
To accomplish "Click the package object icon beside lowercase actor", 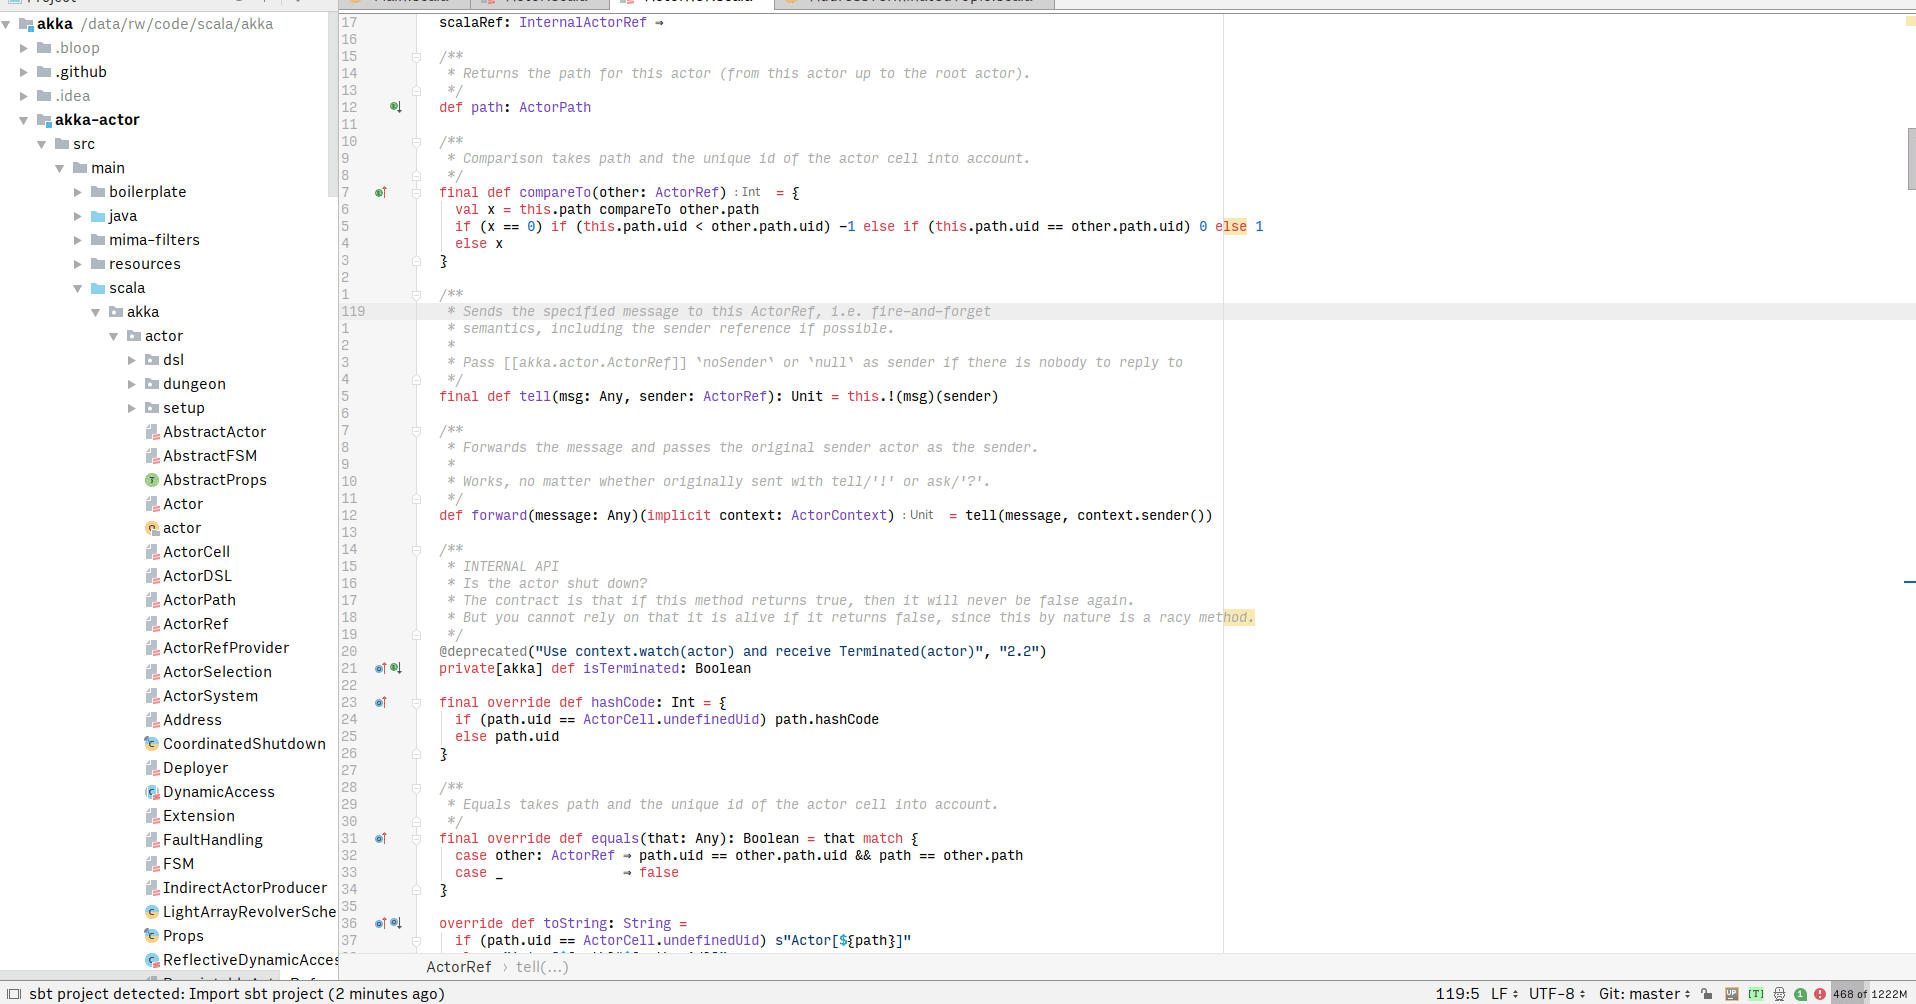I will (152, 527).
